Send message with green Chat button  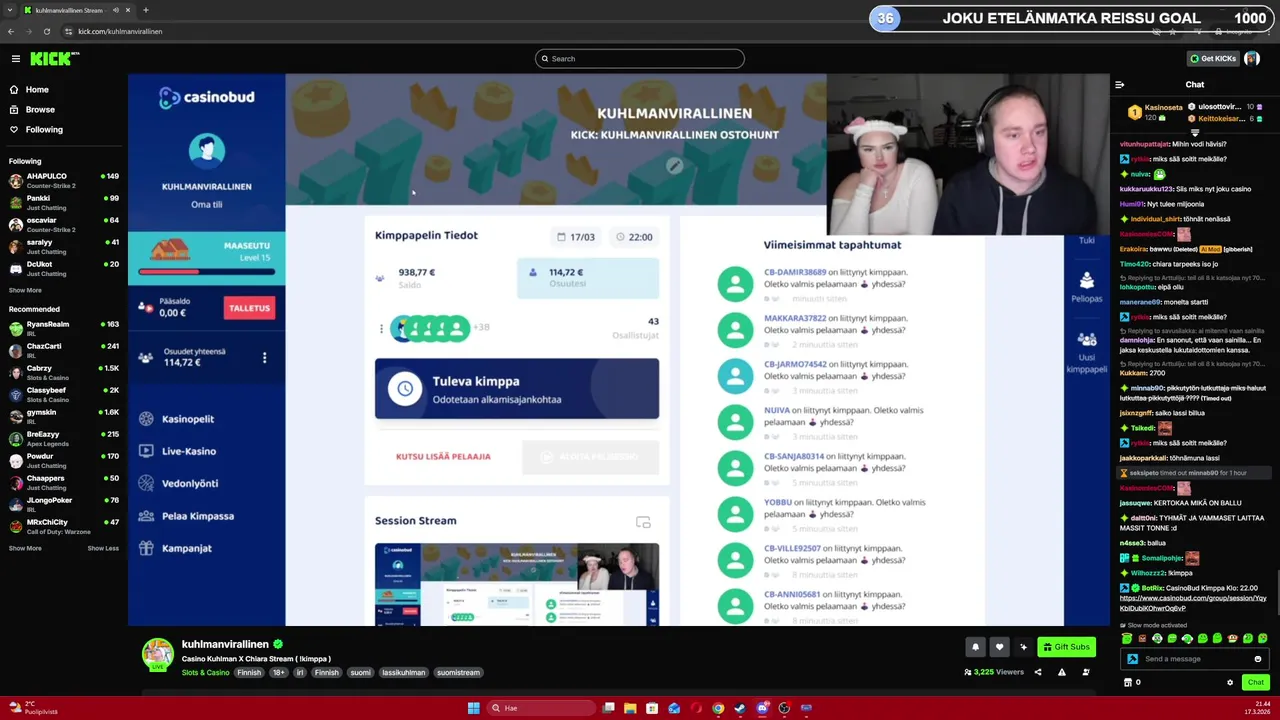[x=1255, y=683]
